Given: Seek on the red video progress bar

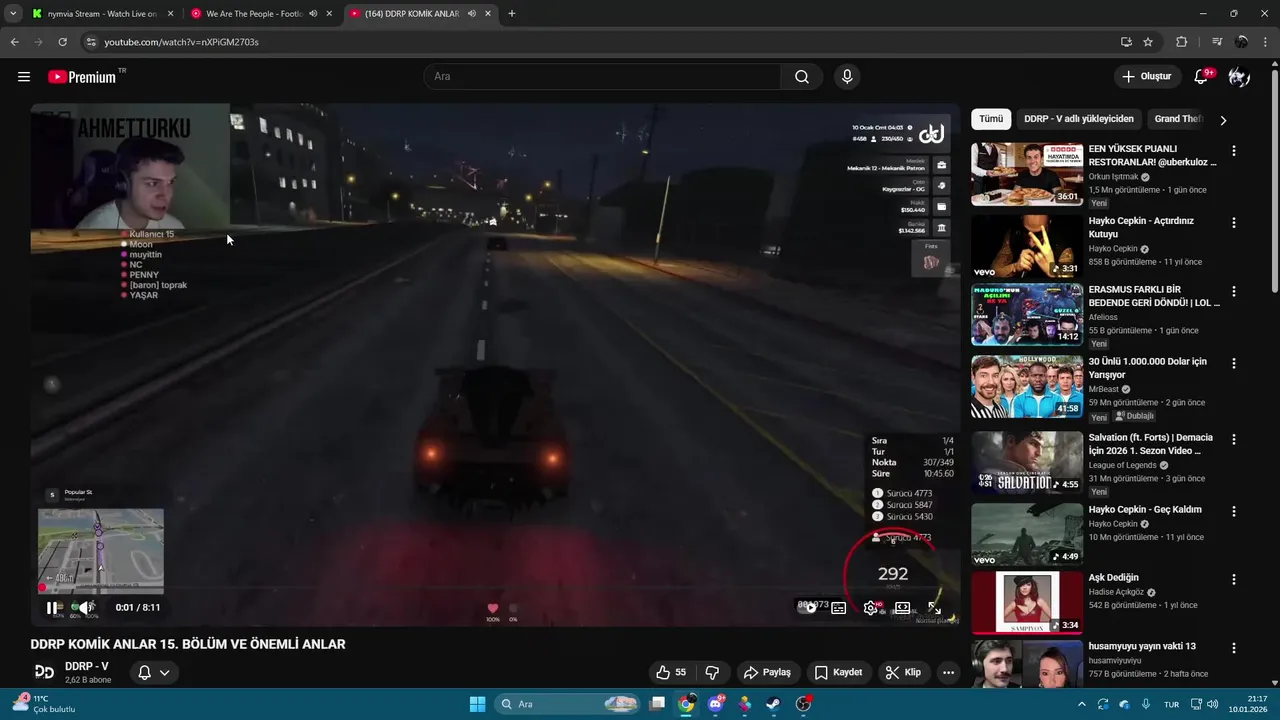Looking at the screenshot, I should 495,588.
